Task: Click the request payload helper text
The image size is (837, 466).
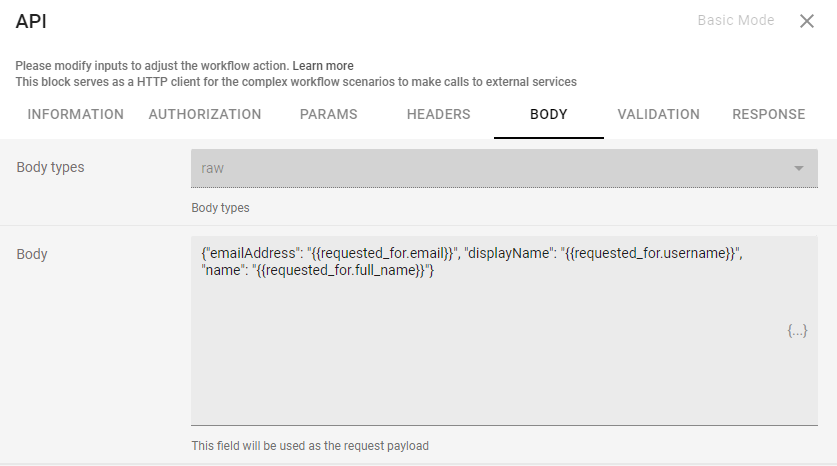Action: [310, 446]
